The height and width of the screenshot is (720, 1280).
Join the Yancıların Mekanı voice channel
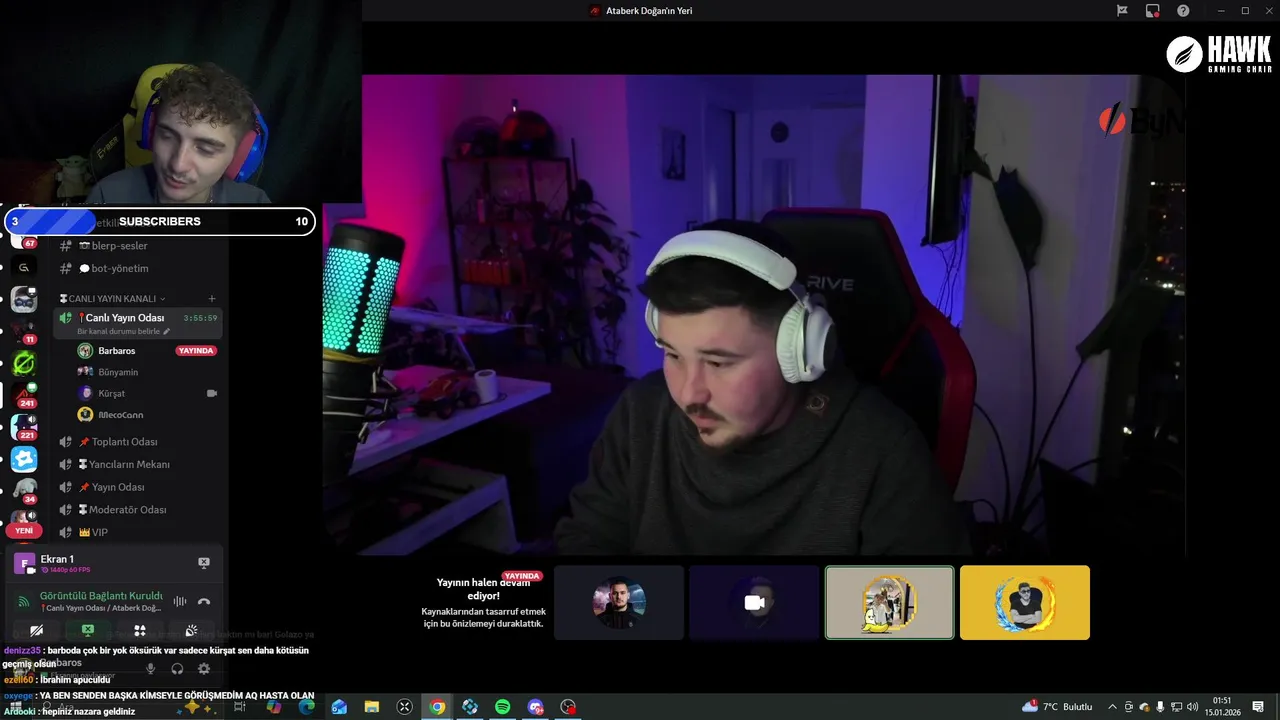(138, 464)
